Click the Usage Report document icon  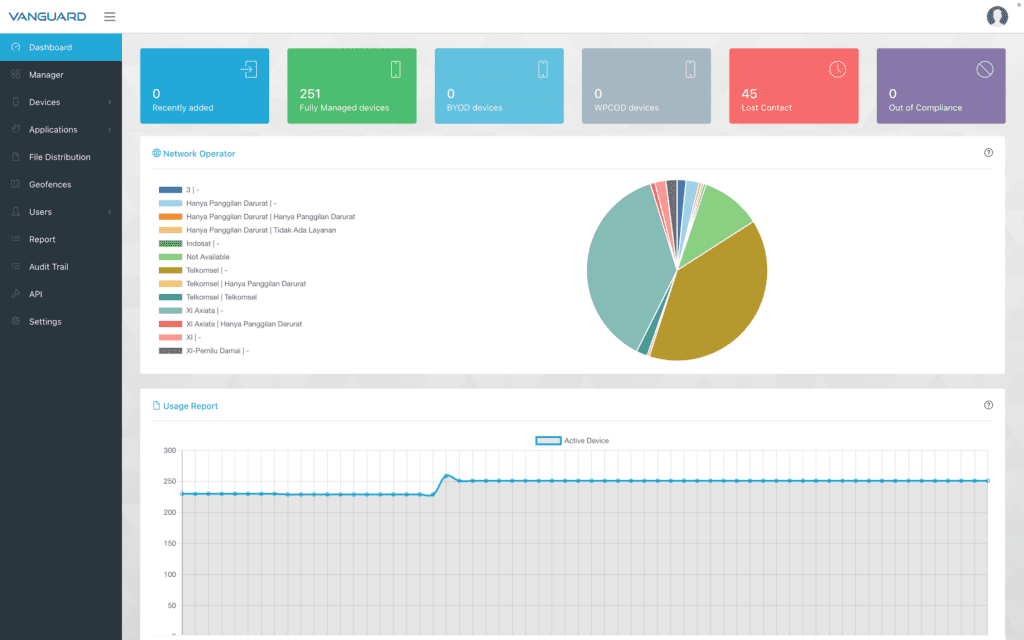point(156,406)
